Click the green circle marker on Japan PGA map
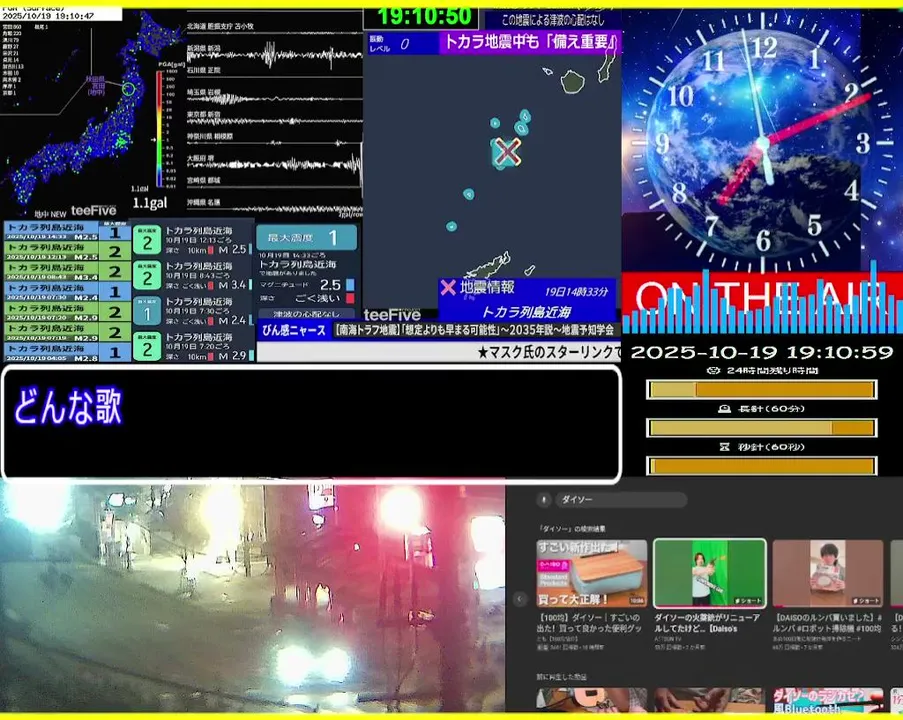Viewport: 903px width, 720px height. click(129, 89)
